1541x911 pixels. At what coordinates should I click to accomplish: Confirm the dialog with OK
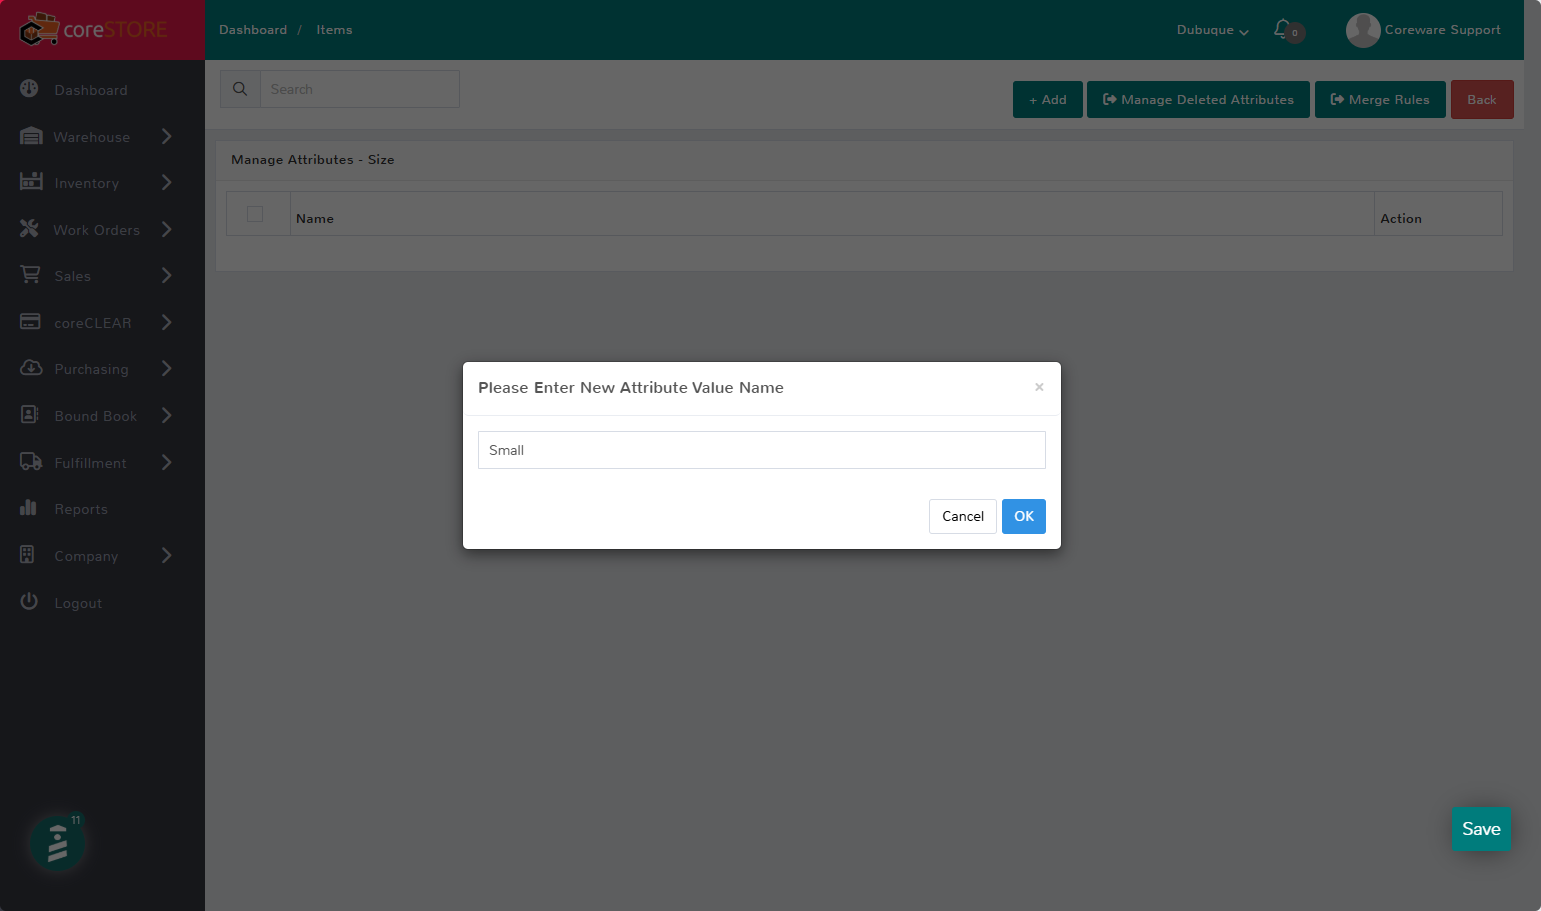pyautogui.click(x=1024, y=516)
